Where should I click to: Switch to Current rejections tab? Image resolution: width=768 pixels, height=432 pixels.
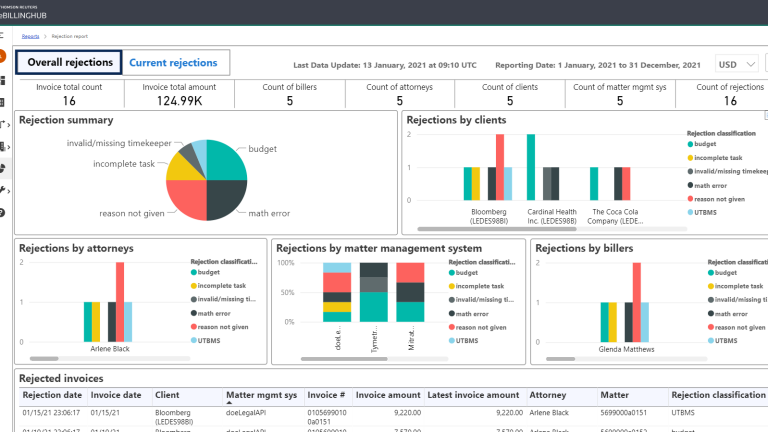[x=173, y=63]
